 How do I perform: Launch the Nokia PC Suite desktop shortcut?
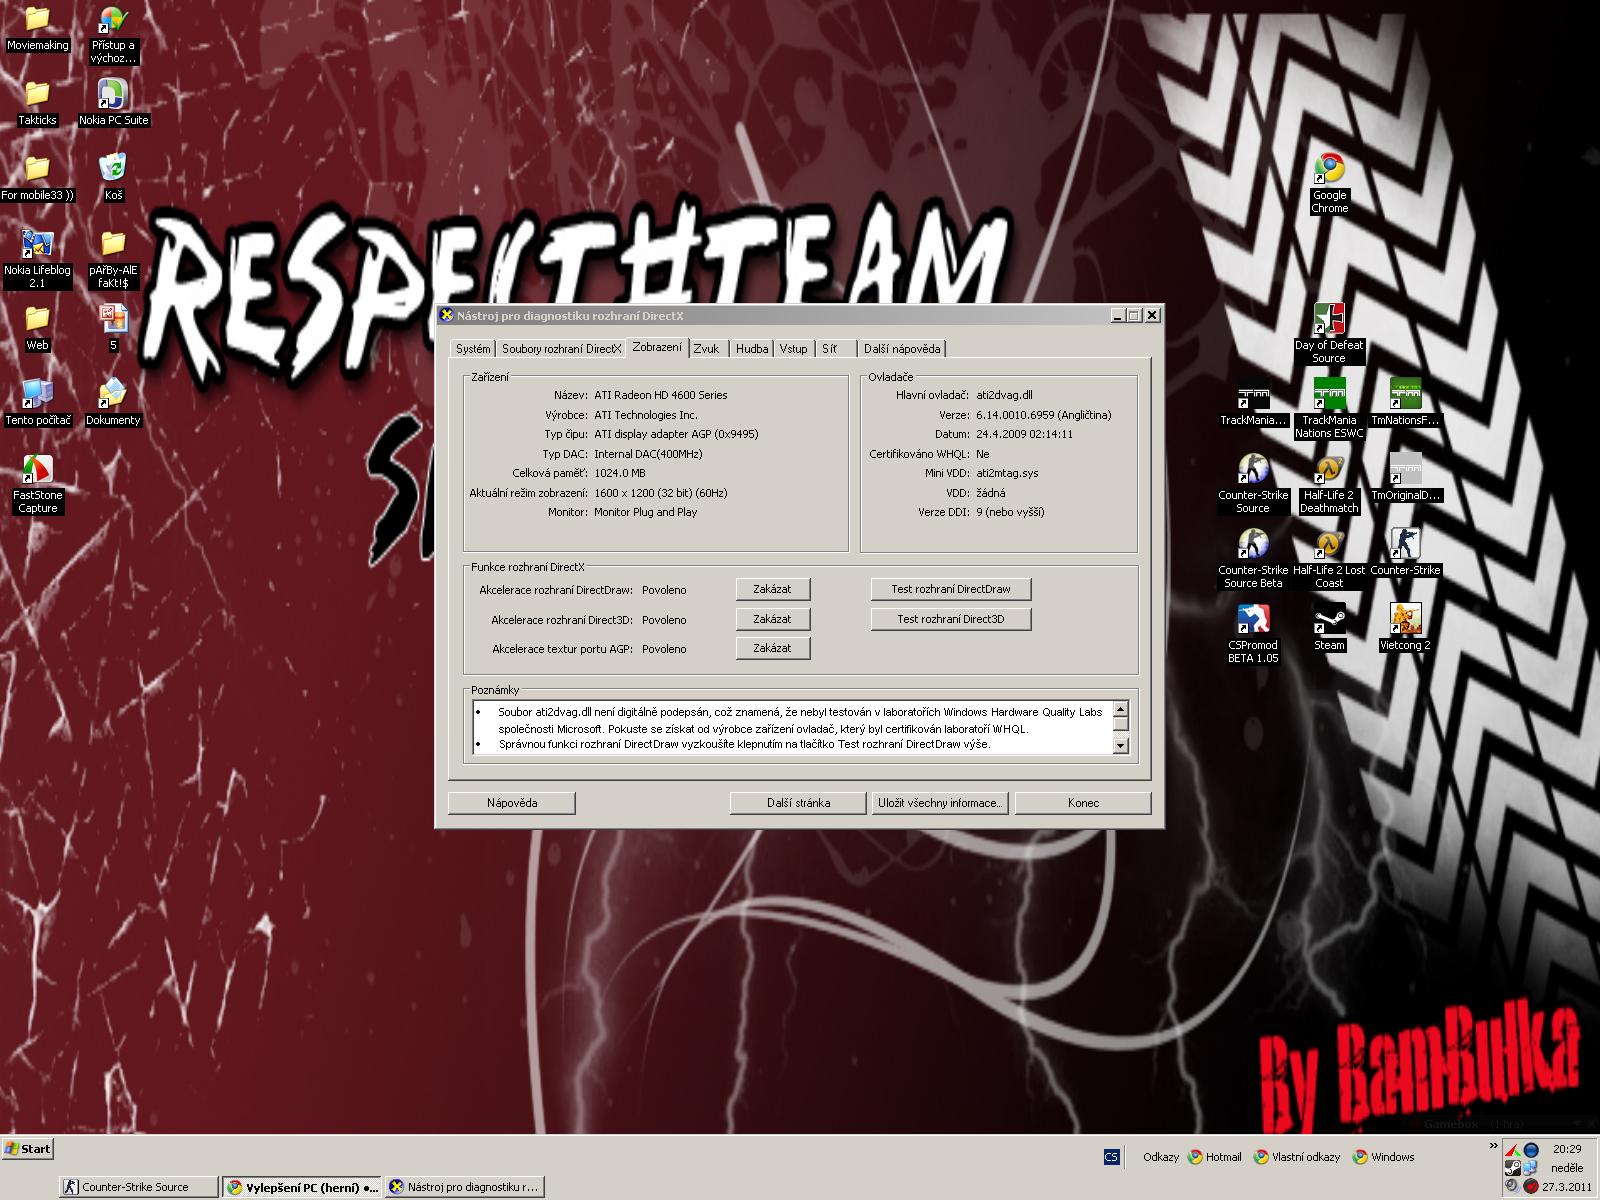(113, 103)
